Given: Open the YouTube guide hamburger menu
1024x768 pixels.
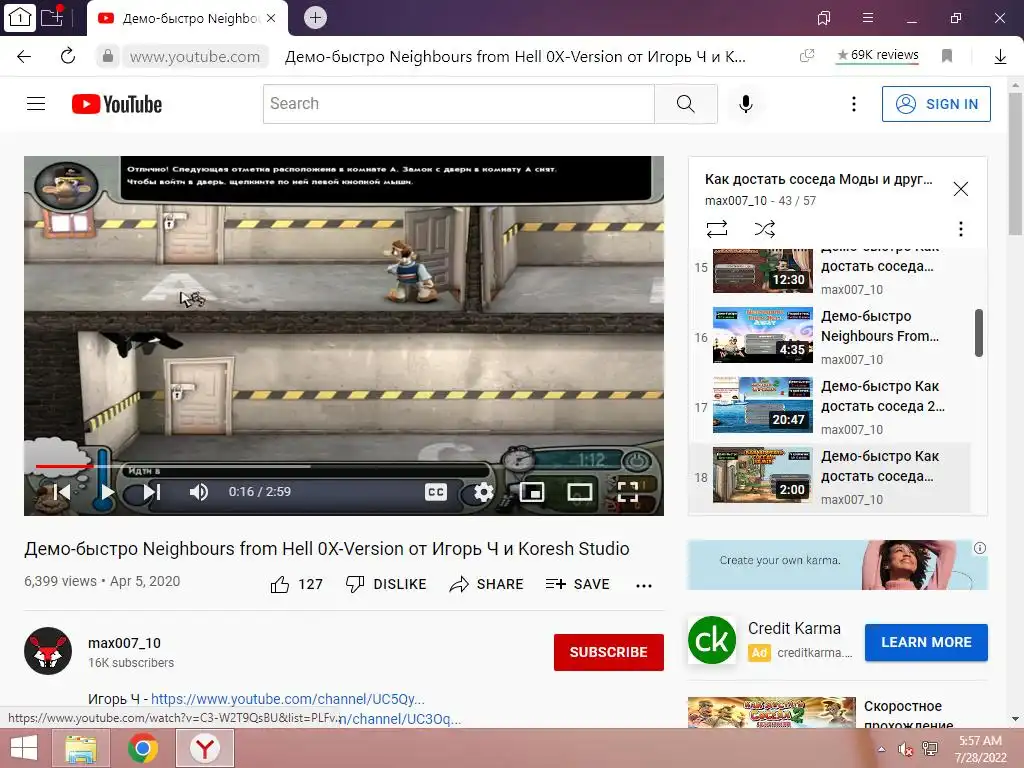Looking at the screenshot, I should point(36,104).
